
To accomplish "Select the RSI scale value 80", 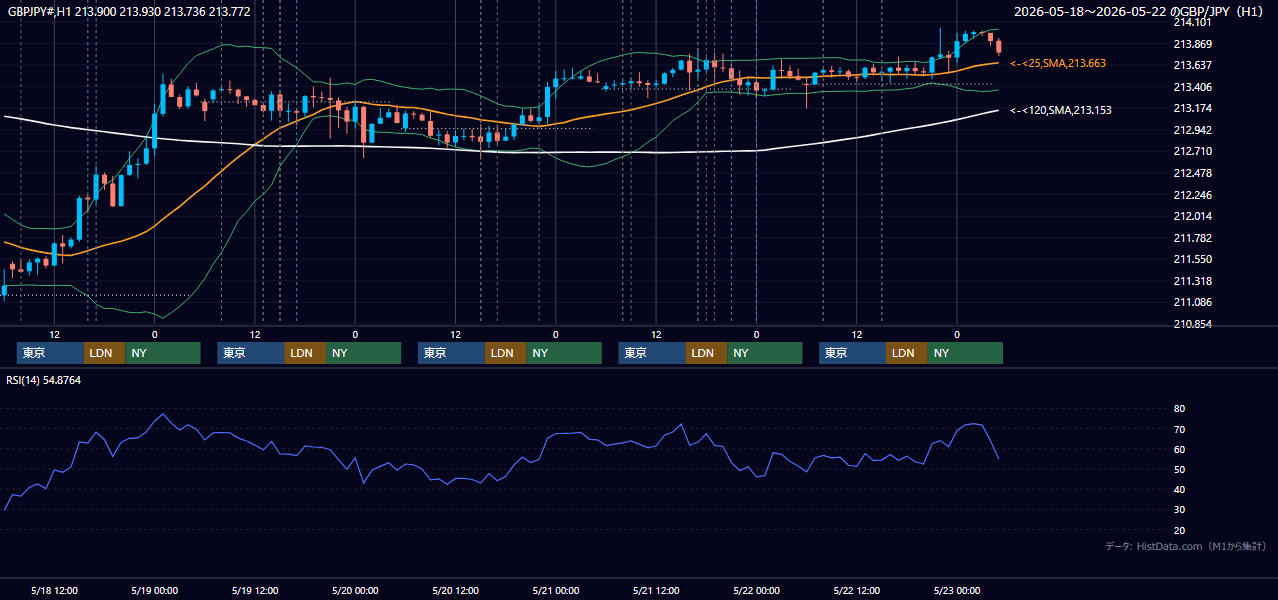I will click(1179, 409).
